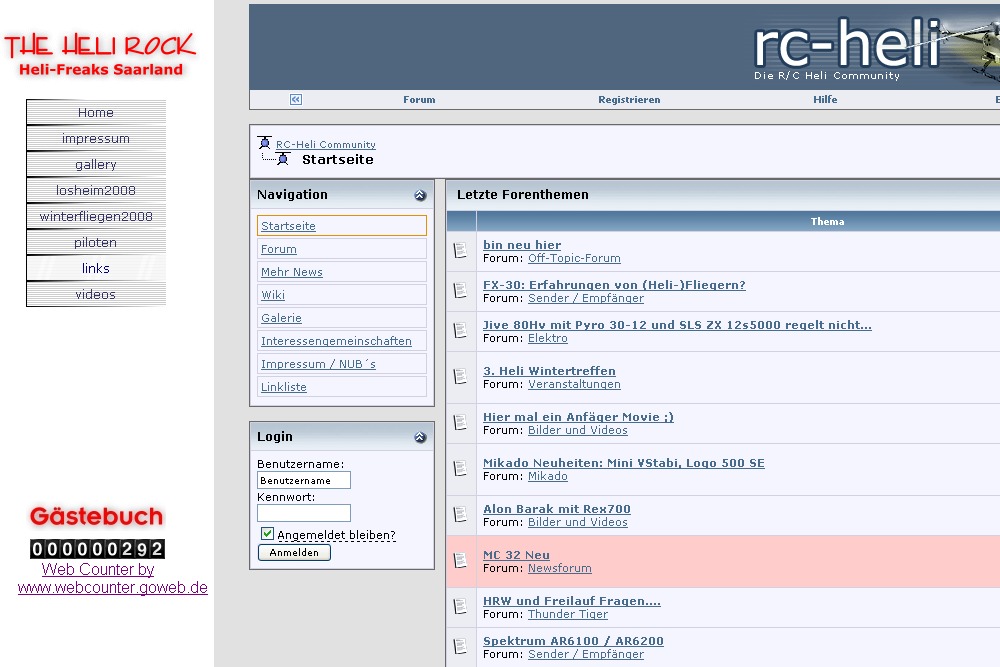This screenshot has height=667, width=1000.
Task: Click the Anmelden button
Action: pos(294,552)
